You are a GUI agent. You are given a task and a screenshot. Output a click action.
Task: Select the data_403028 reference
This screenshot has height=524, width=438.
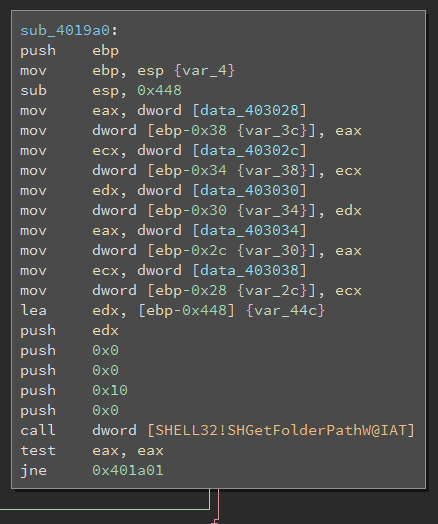coord(249,111)
